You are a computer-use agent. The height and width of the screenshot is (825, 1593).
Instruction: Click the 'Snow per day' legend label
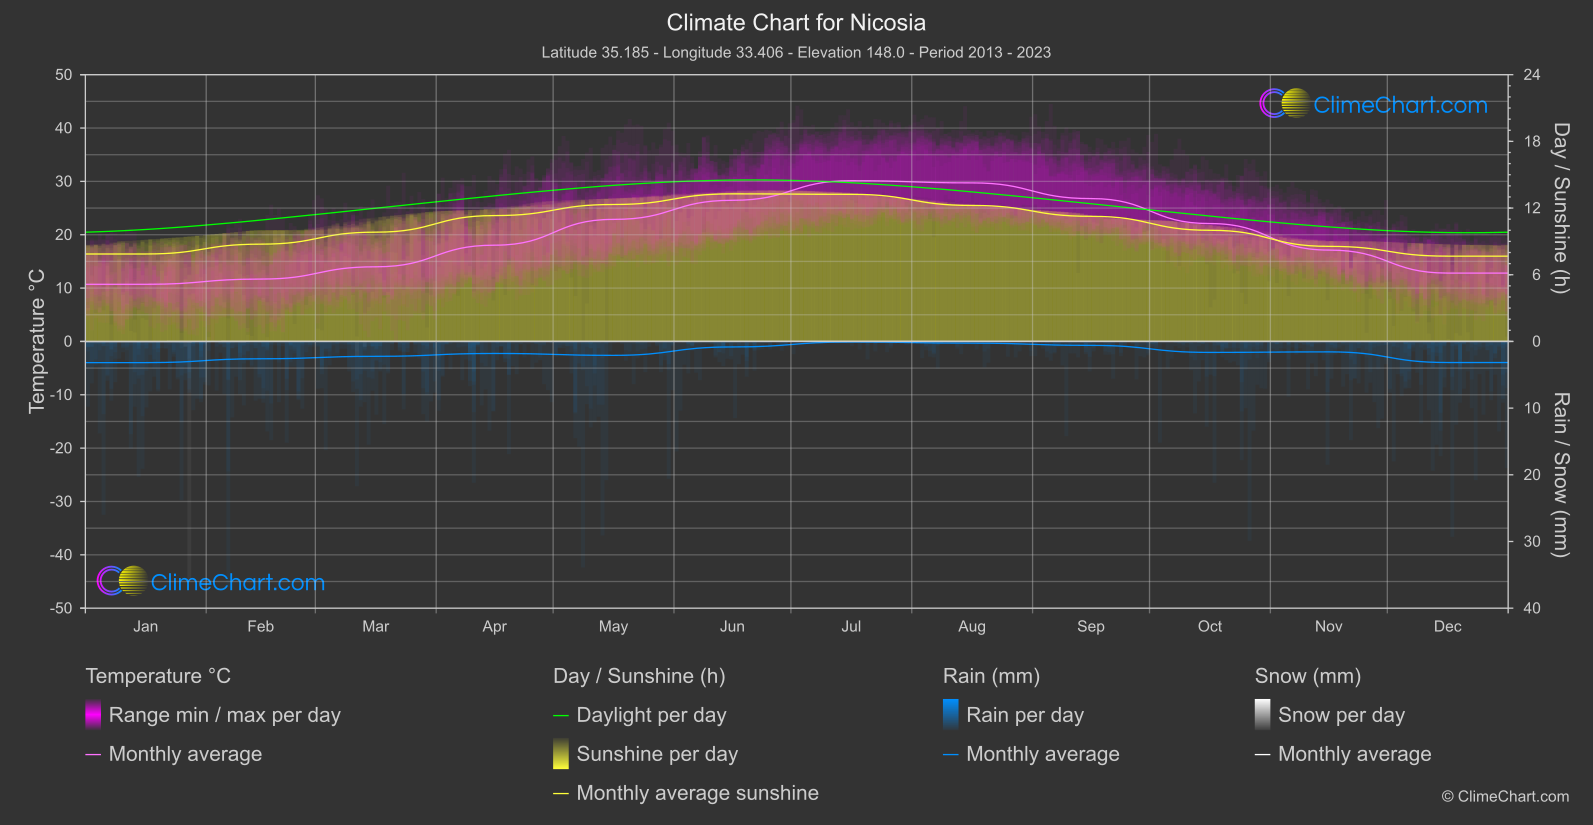point(1341,715)
